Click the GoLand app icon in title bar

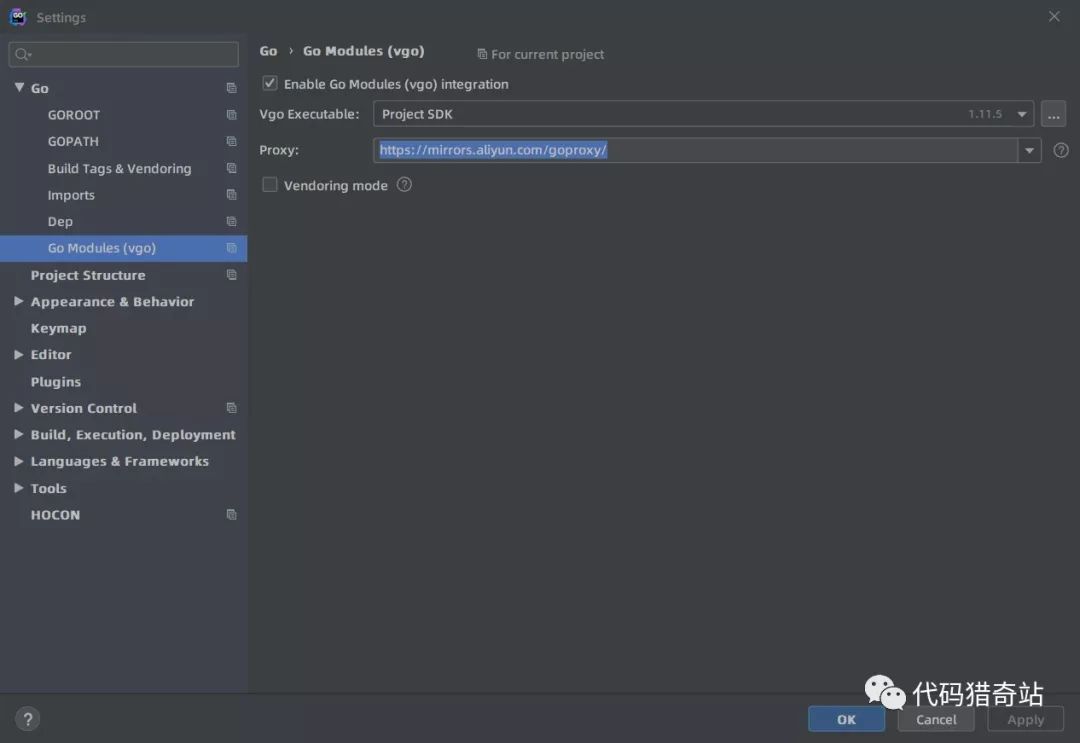(x=18, y=17)
